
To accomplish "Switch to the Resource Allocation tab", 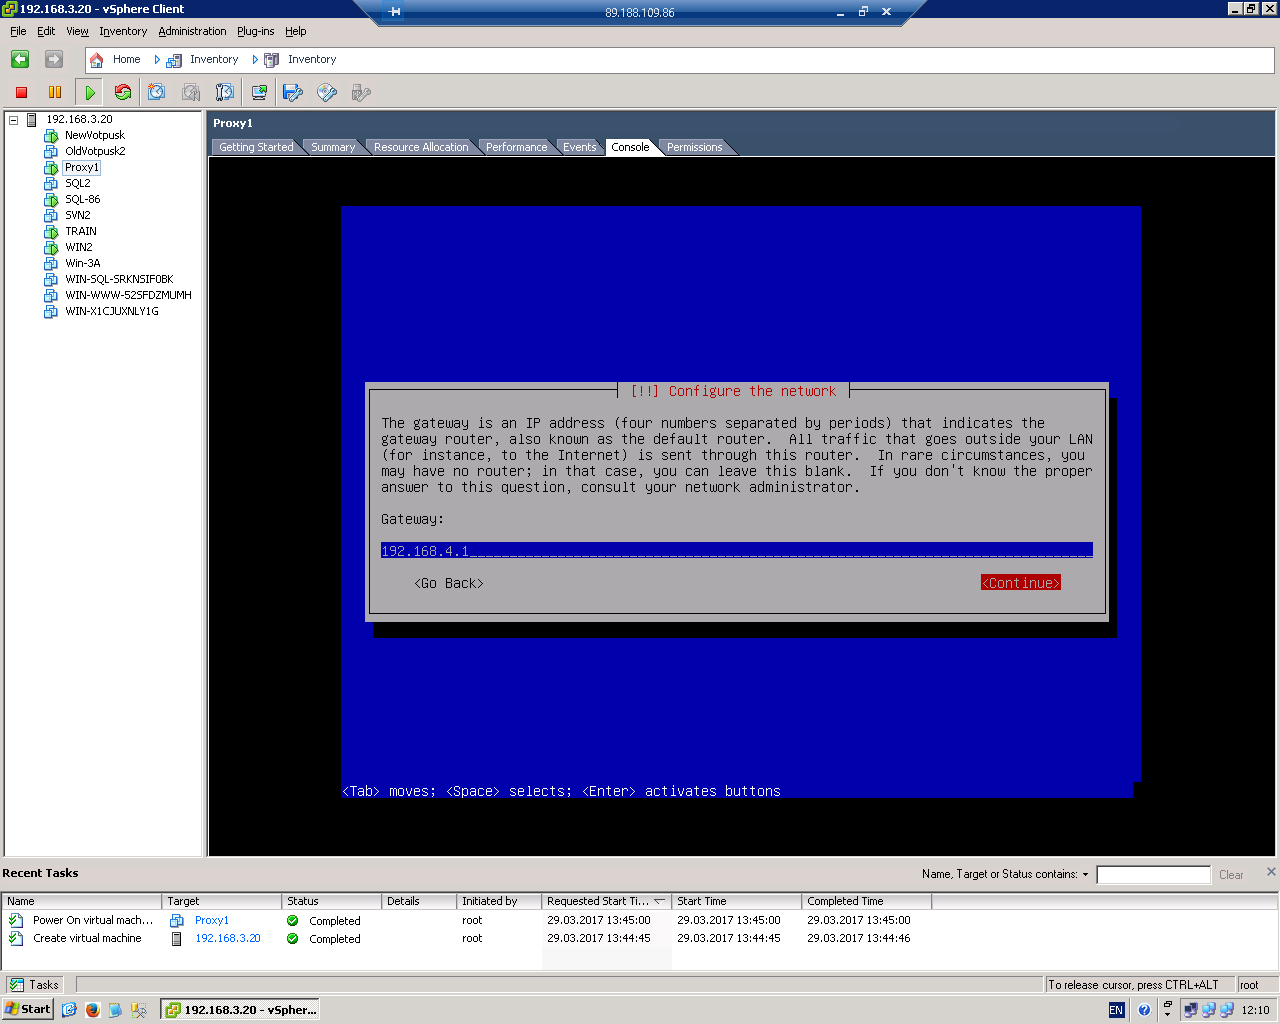I will point(421,147).
